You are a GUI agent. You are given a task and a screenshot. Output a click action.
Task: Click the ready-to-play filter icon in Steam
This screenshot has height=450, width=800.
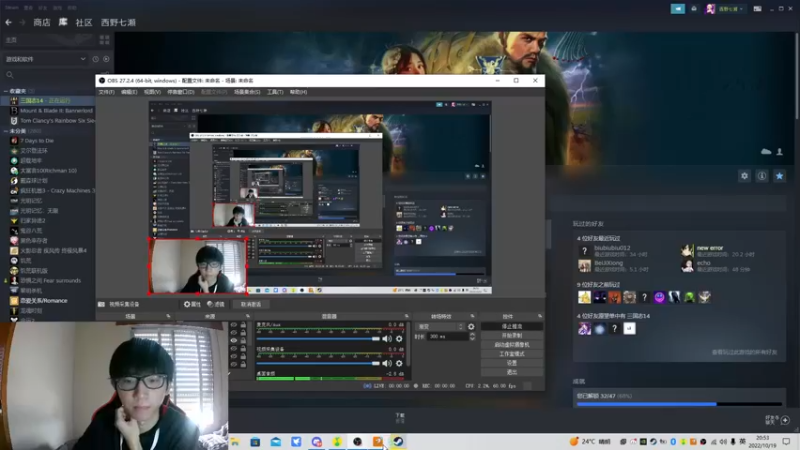pyautogui.click(x=106, y=59)
